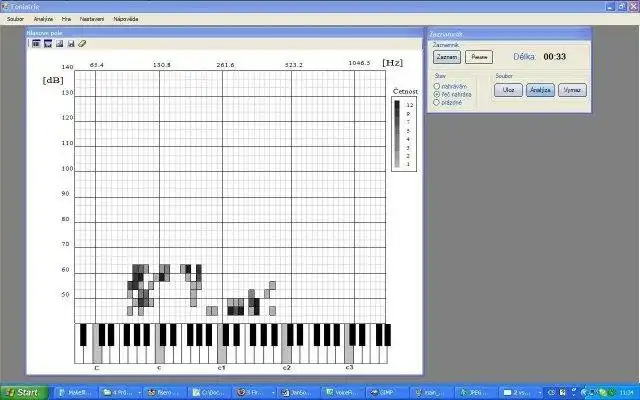Select the eraser icon in toolbar
640x400 pixels.
(x=82, y=44)
